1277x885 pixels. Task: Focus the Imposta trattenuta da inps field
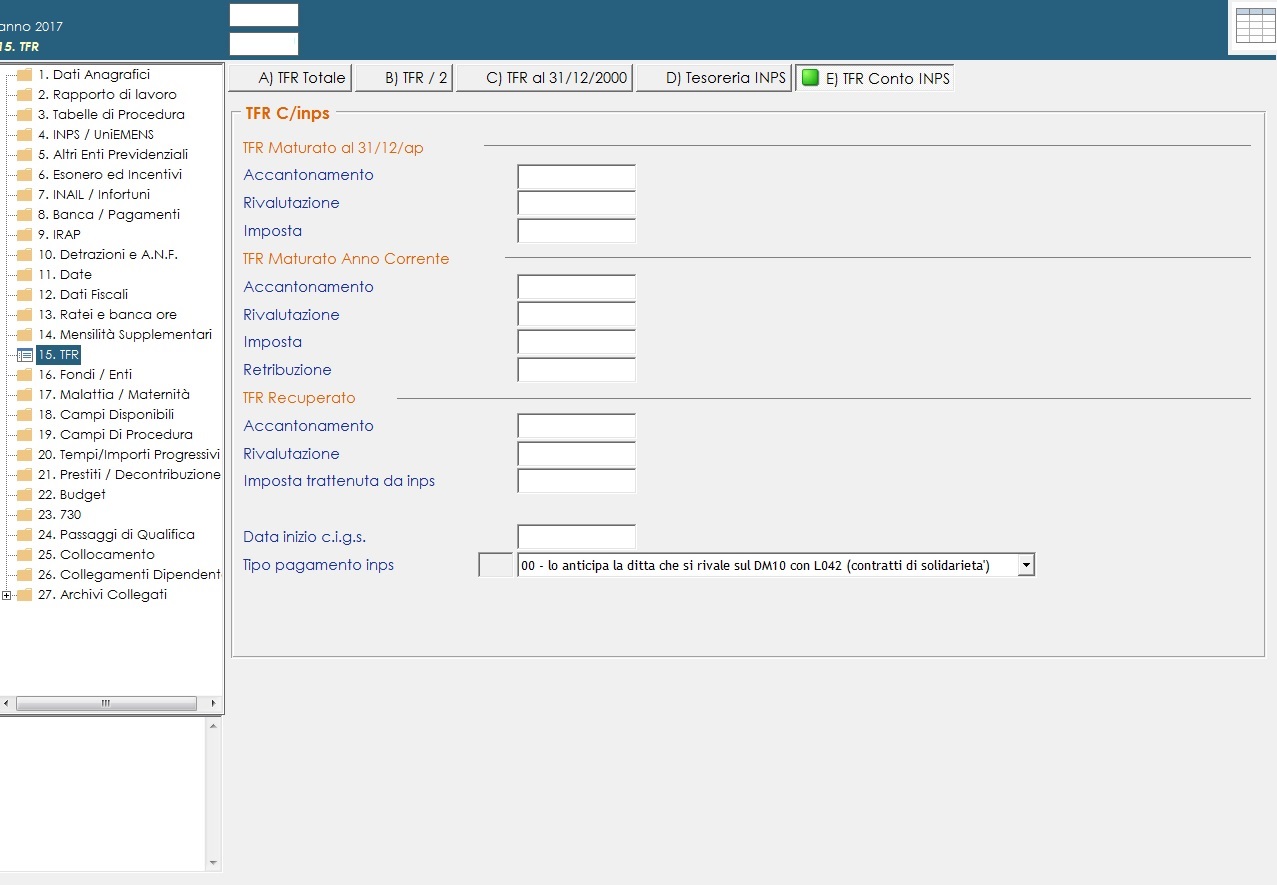576,481
